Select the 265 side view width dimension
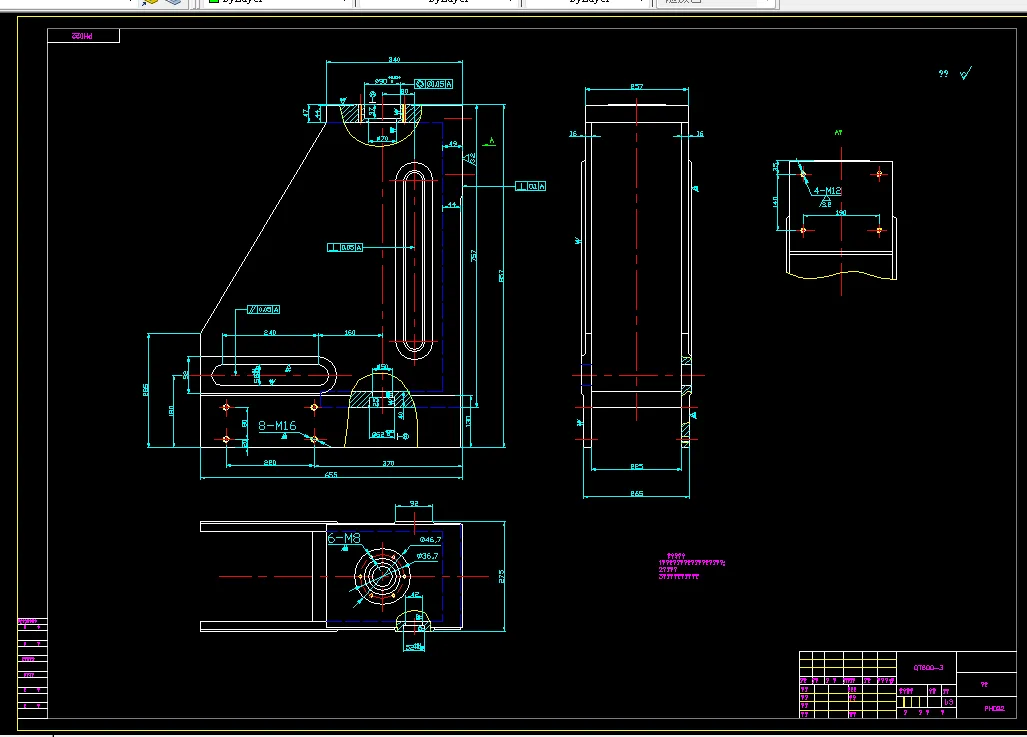Image resolution: width=1027 pixels, height=737 pixels. (x=637, y=493)
